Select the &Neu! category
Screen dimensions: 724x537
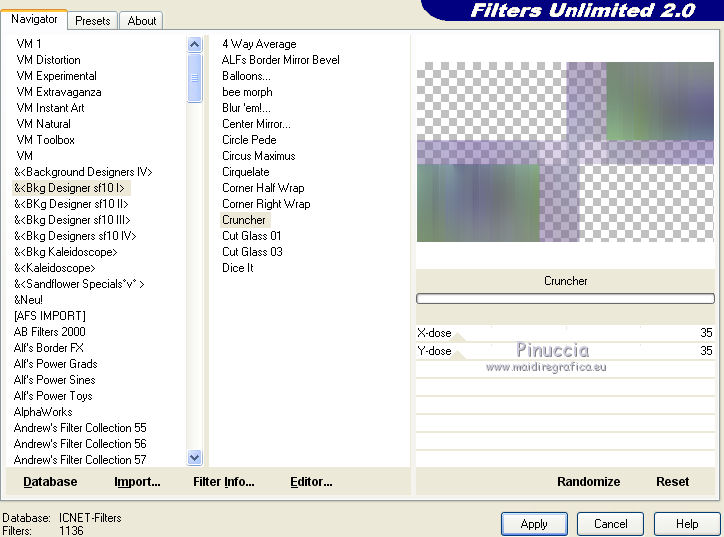click(x=28, y=300)
